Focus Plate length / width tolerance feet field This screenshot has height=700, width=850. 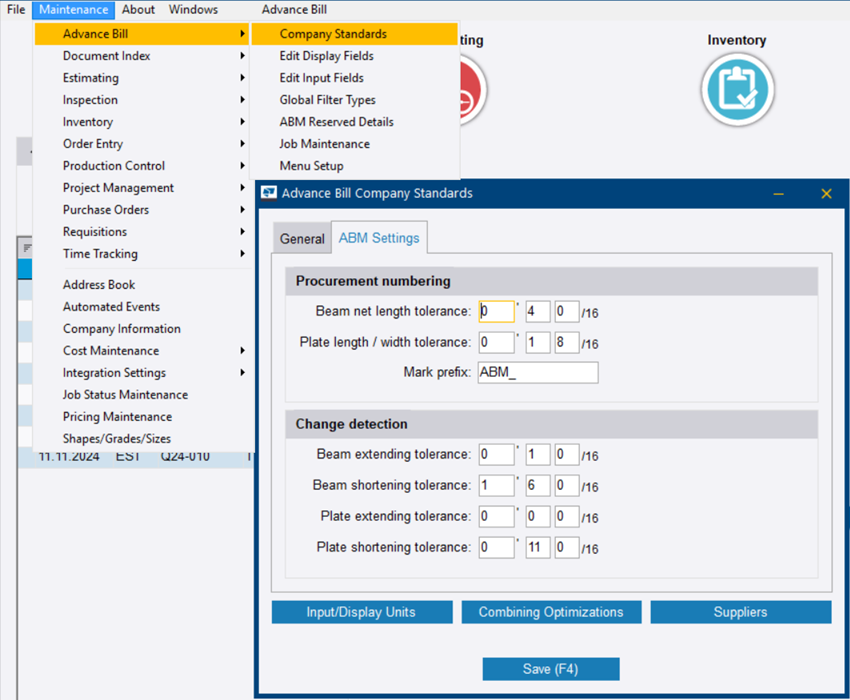pos(497,342)
